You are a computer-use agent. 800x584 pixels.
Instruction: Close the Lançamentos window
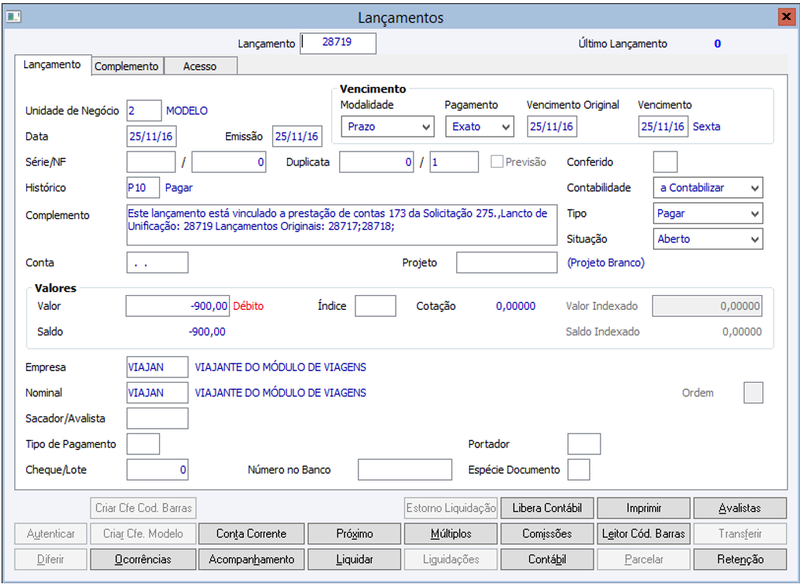pos(785,17)
